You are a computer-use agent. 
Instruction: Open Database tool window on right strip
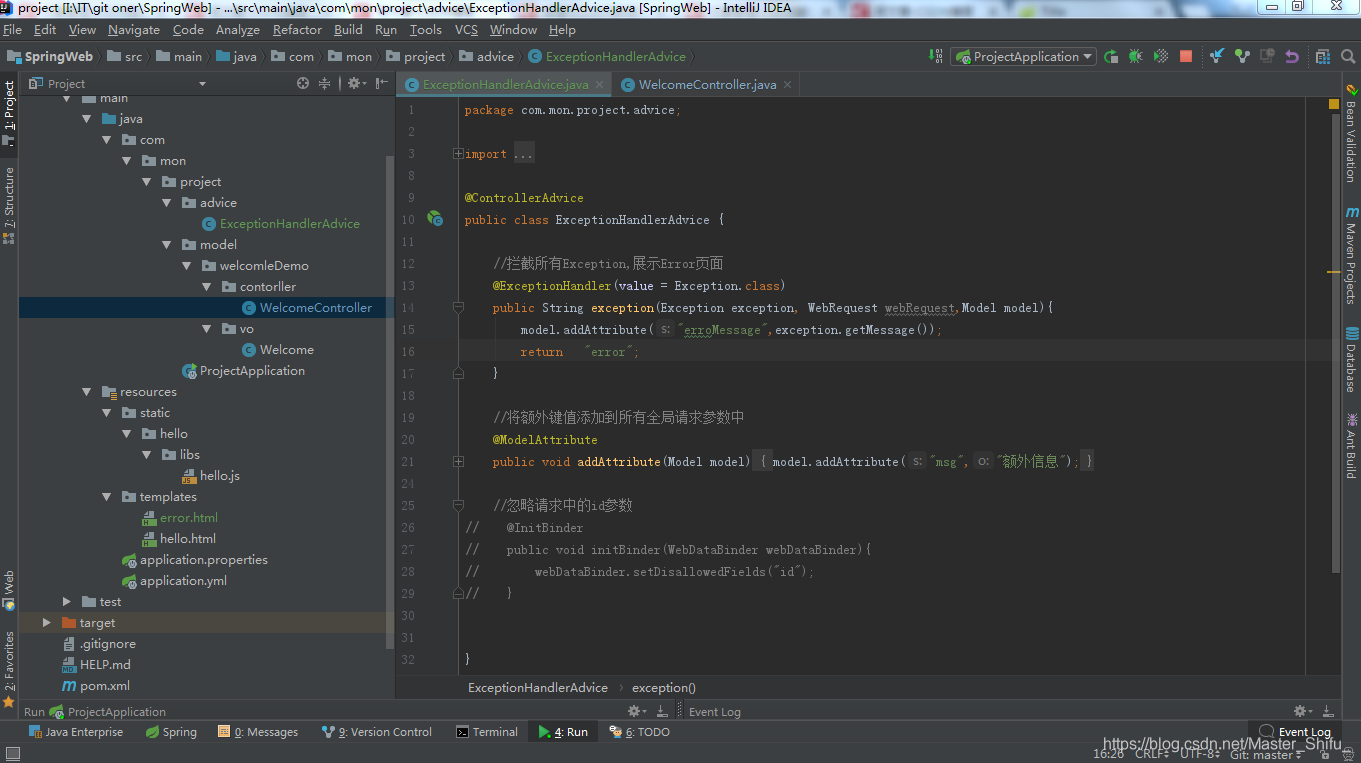(1351, 359)
